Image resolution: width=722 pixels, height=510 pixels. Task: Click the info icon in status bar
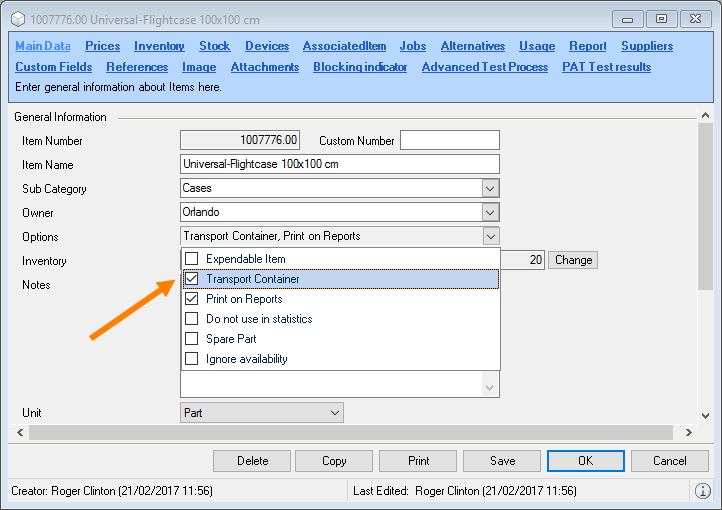703,491
